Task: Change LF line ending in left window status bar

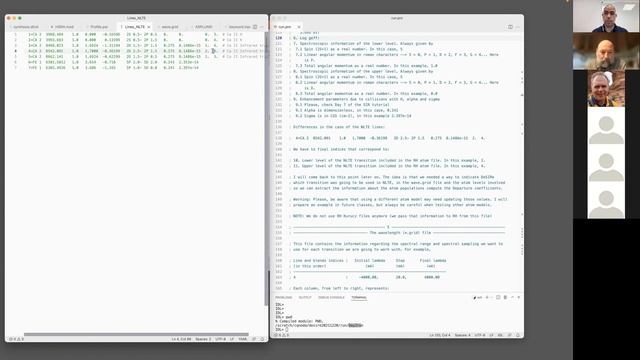Action: click(x=232, y=339)
